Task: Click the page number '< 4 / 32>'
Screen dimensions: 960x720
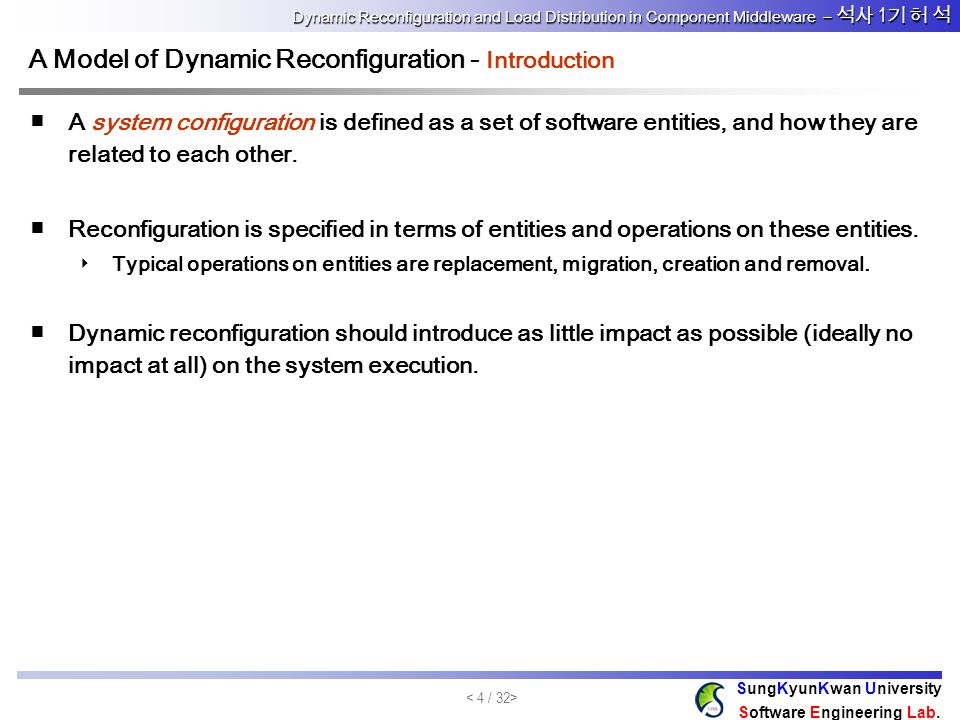Action: pyautogui.click(x=491, y=697)
